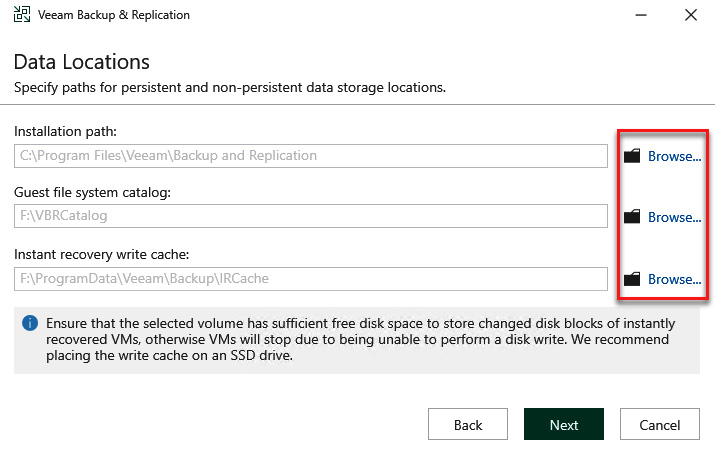715x449 pixels.
Task: Click the blue information icon
Action: pyautogui.click(x=30, y=323)
